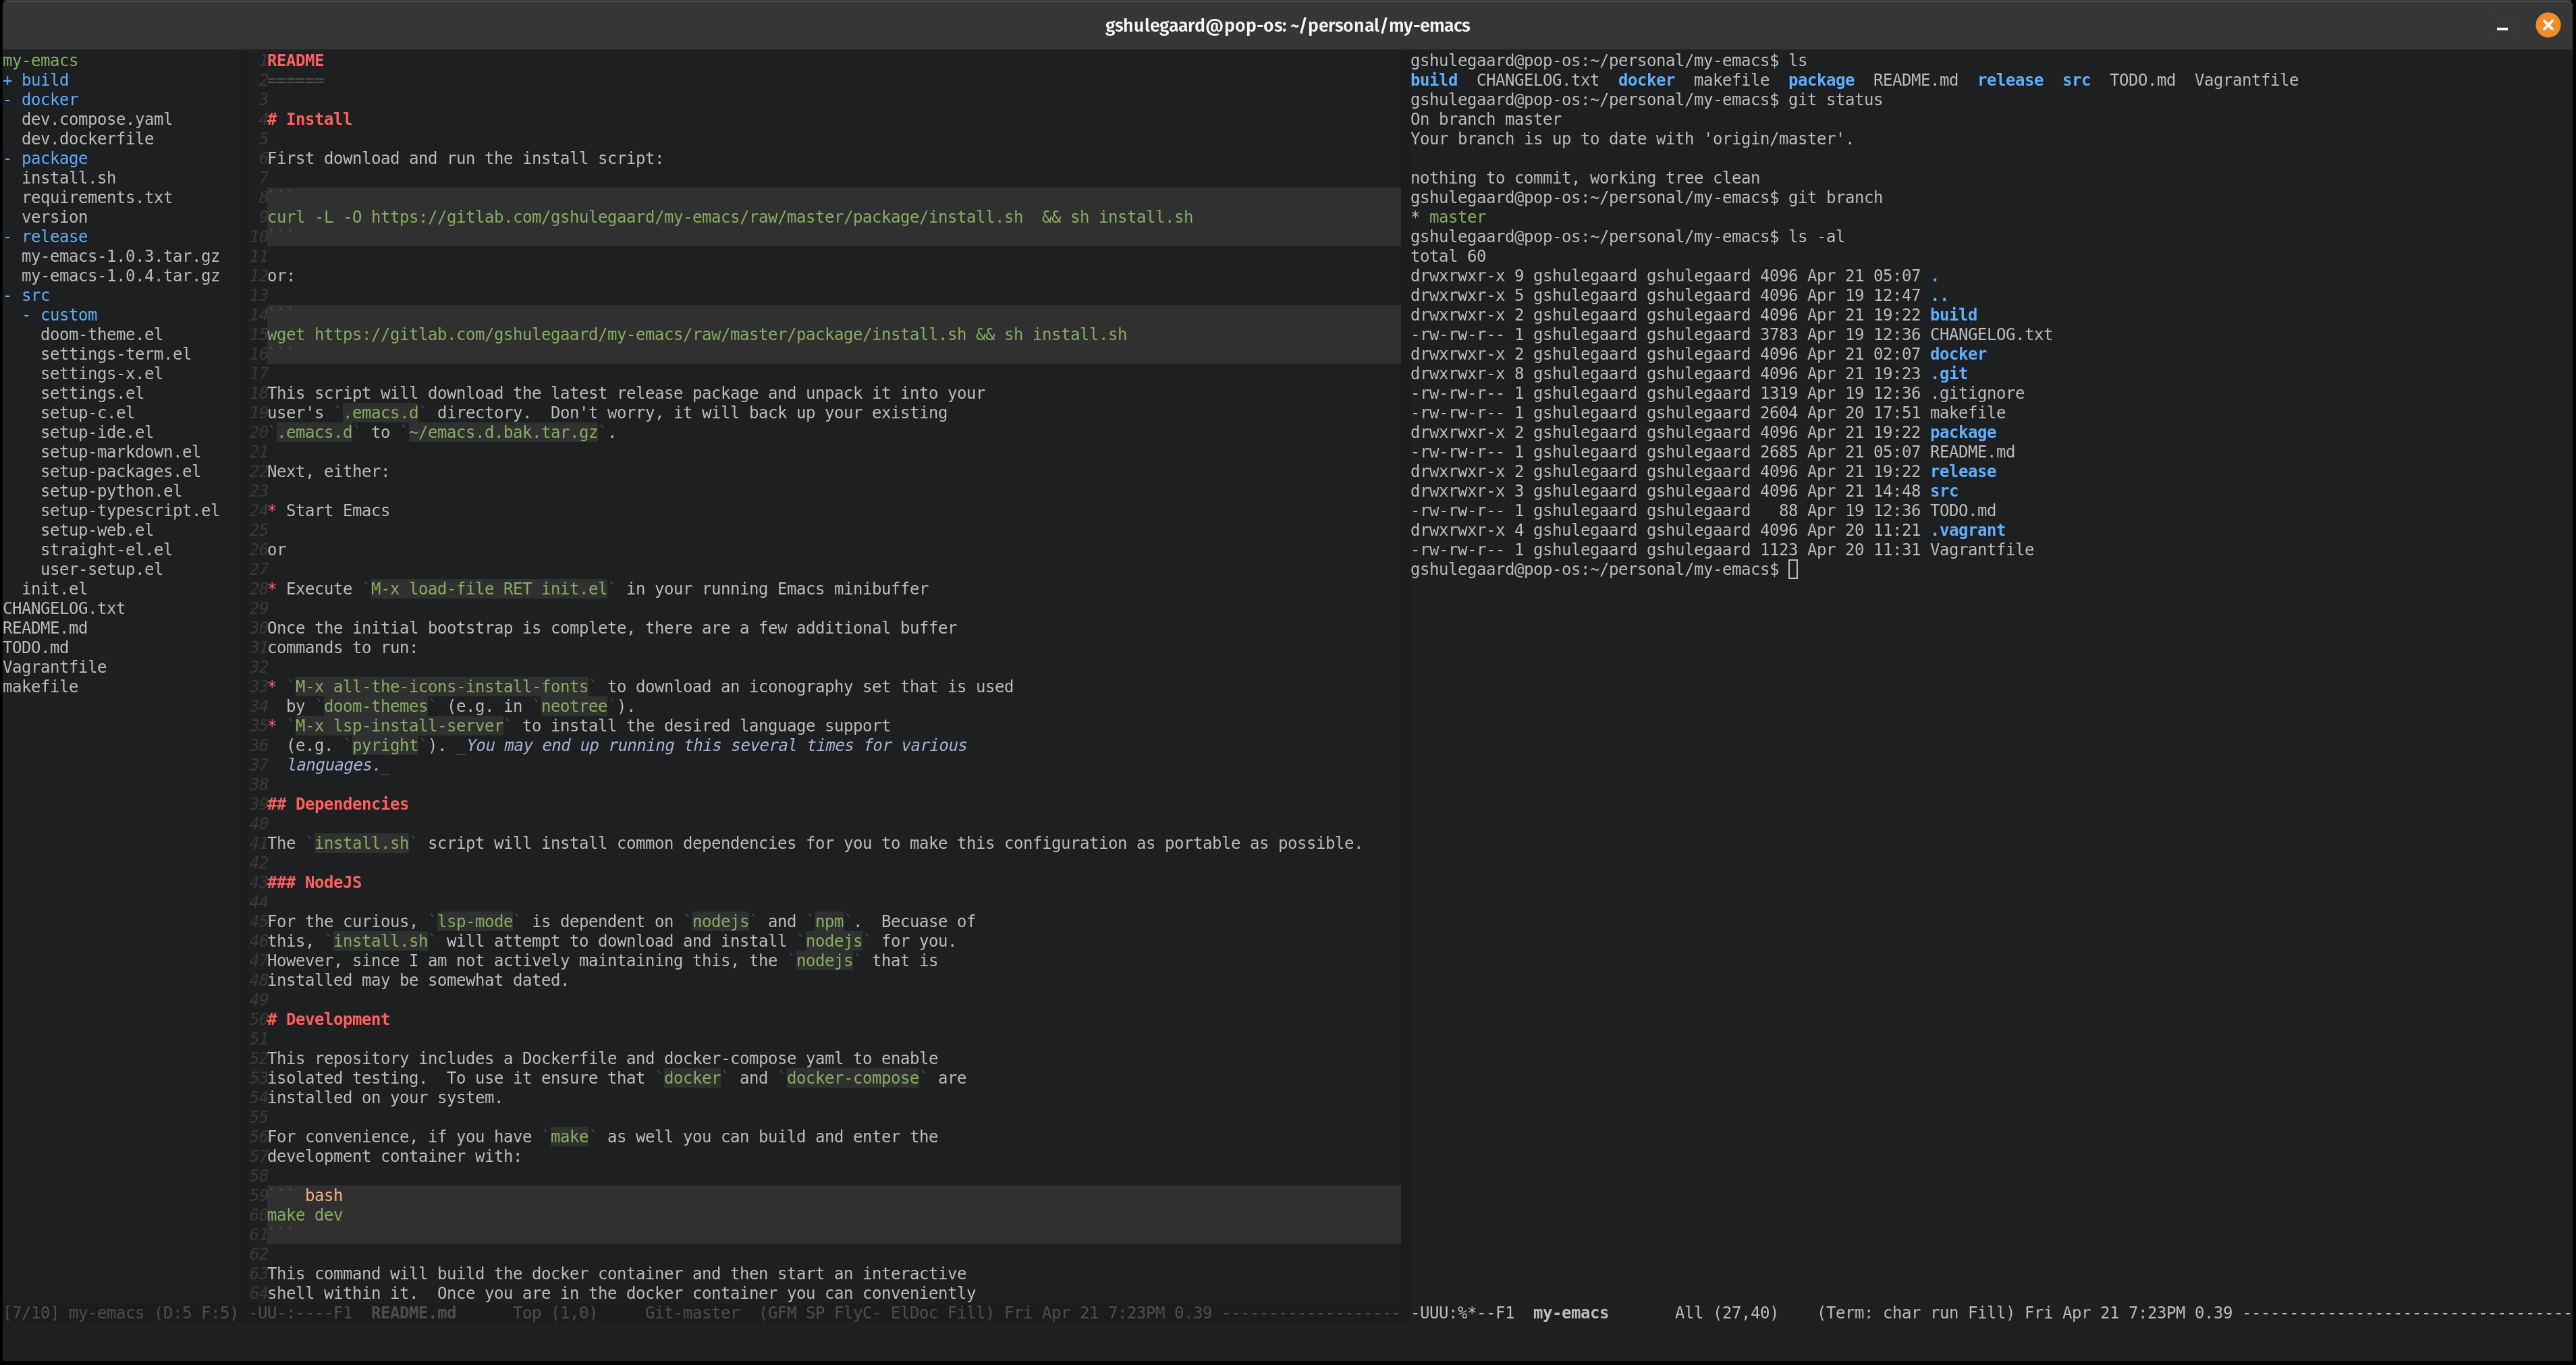Open makefile in the file tree
The height and width of the screenshot is (1365, 2576).
click(x=41, y=687)
